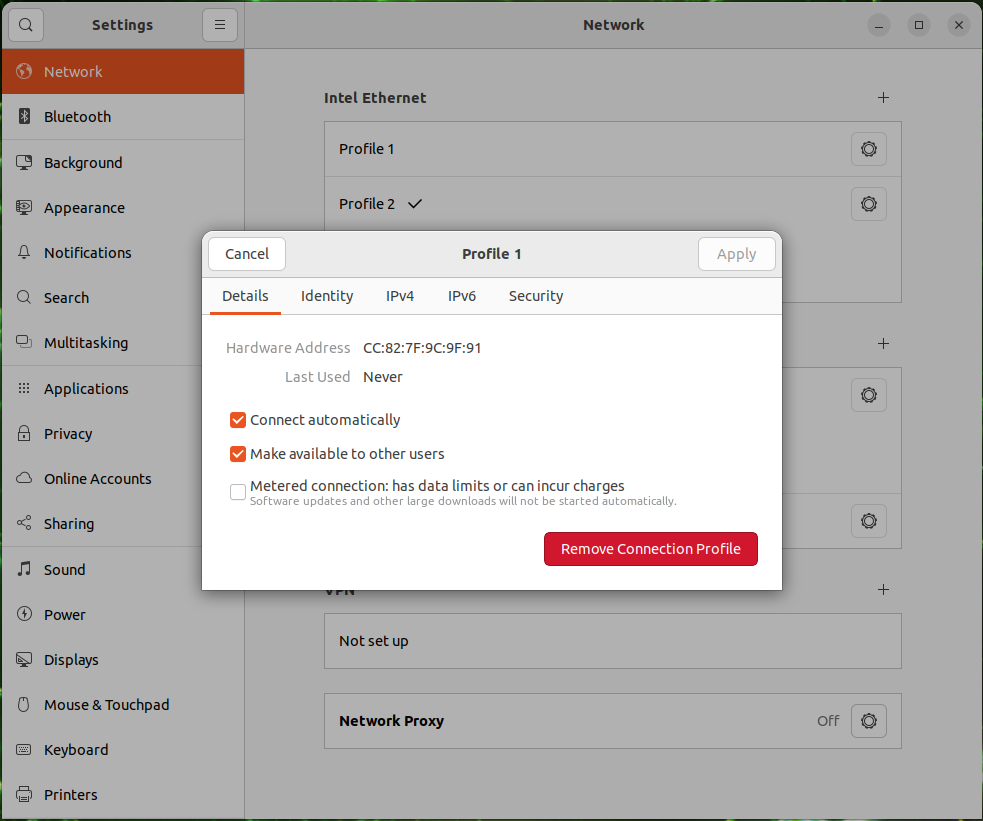Open gear settings for Profile 2
This screenshot has height=821, width=983.
coord(868,204)
